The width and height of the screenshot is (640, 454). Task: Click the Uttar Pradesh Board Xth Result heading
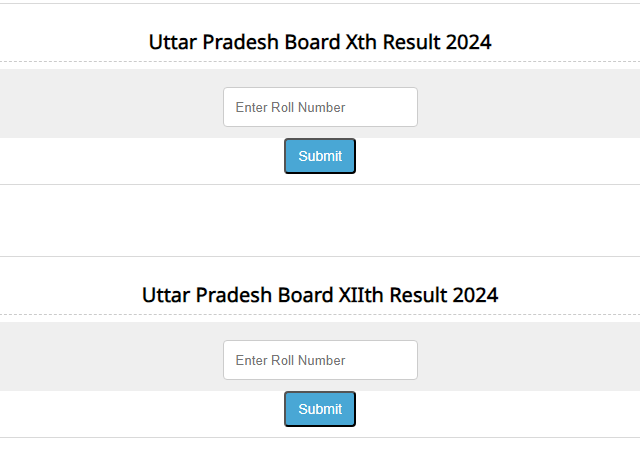(320, 42)
